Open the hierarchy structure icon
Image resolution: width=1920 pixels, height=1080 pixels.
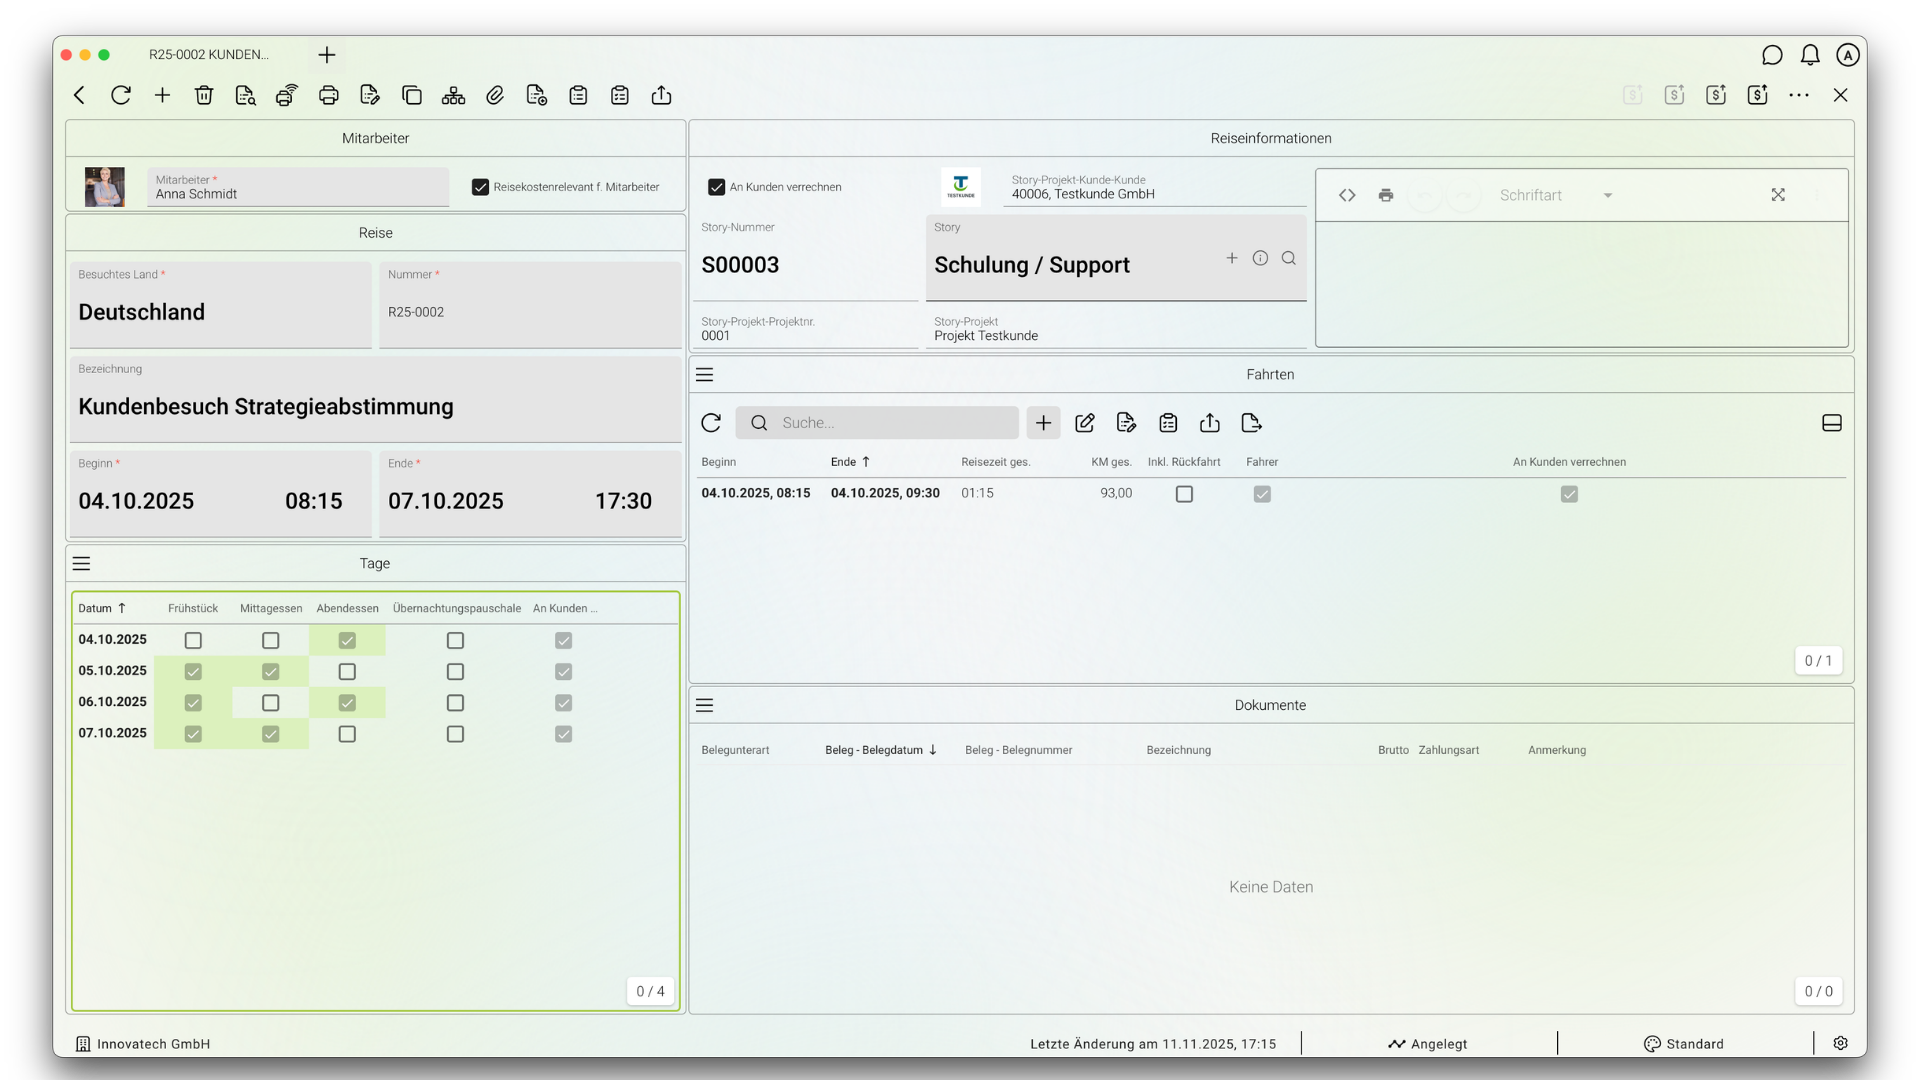click(x=453, y=95)
